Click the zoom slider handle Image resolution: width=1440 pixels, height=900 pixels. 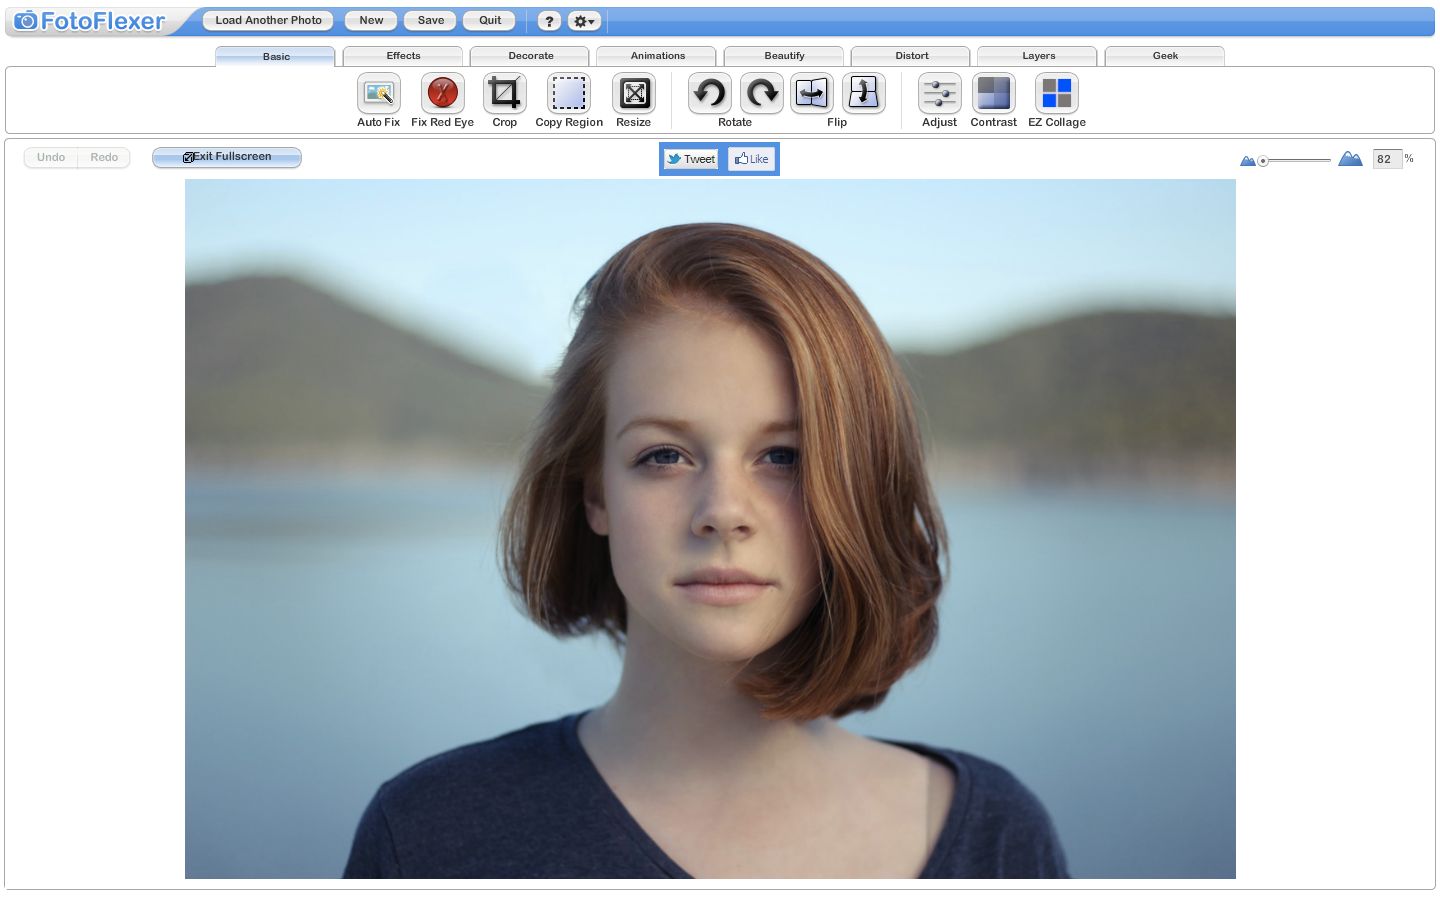click(x=1263, y=161)
